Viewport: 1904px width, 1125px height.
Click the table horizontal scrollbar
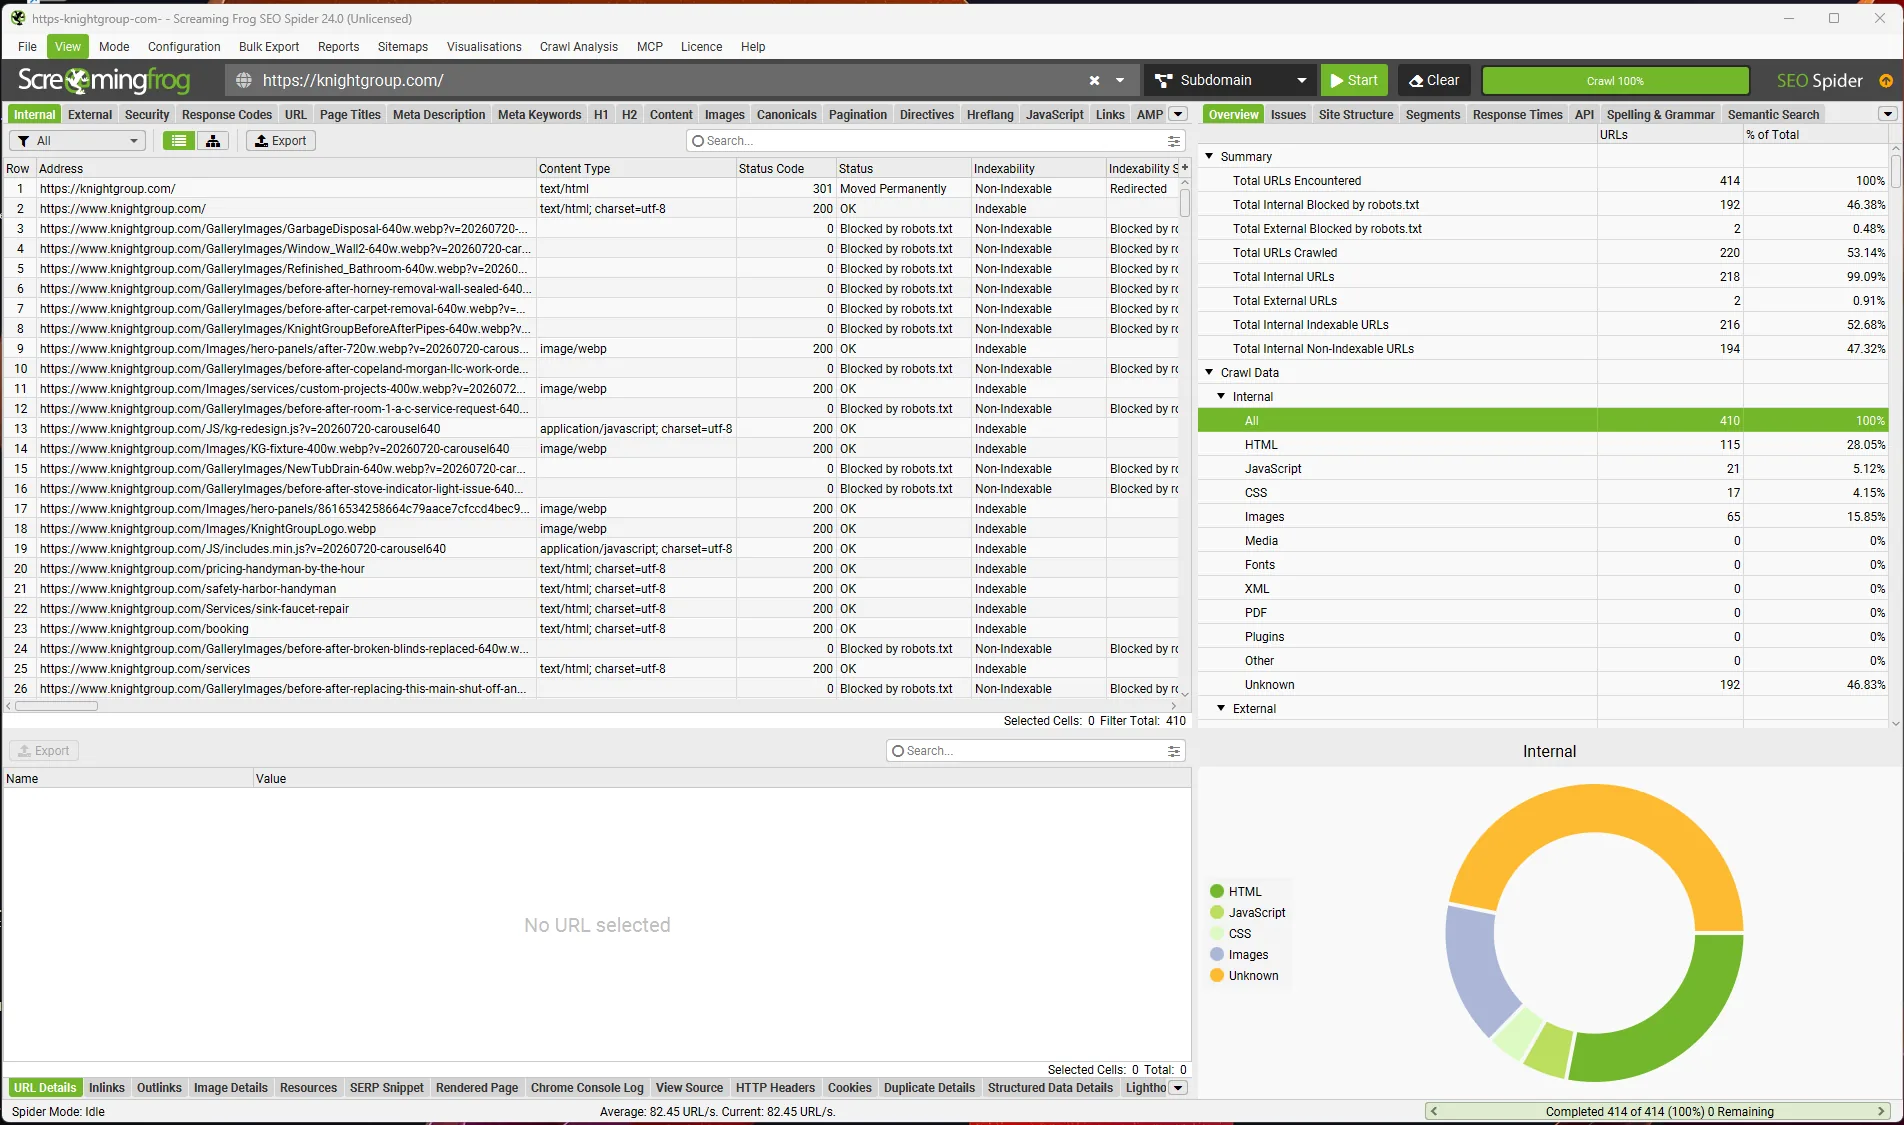click(x=57, y=706)
